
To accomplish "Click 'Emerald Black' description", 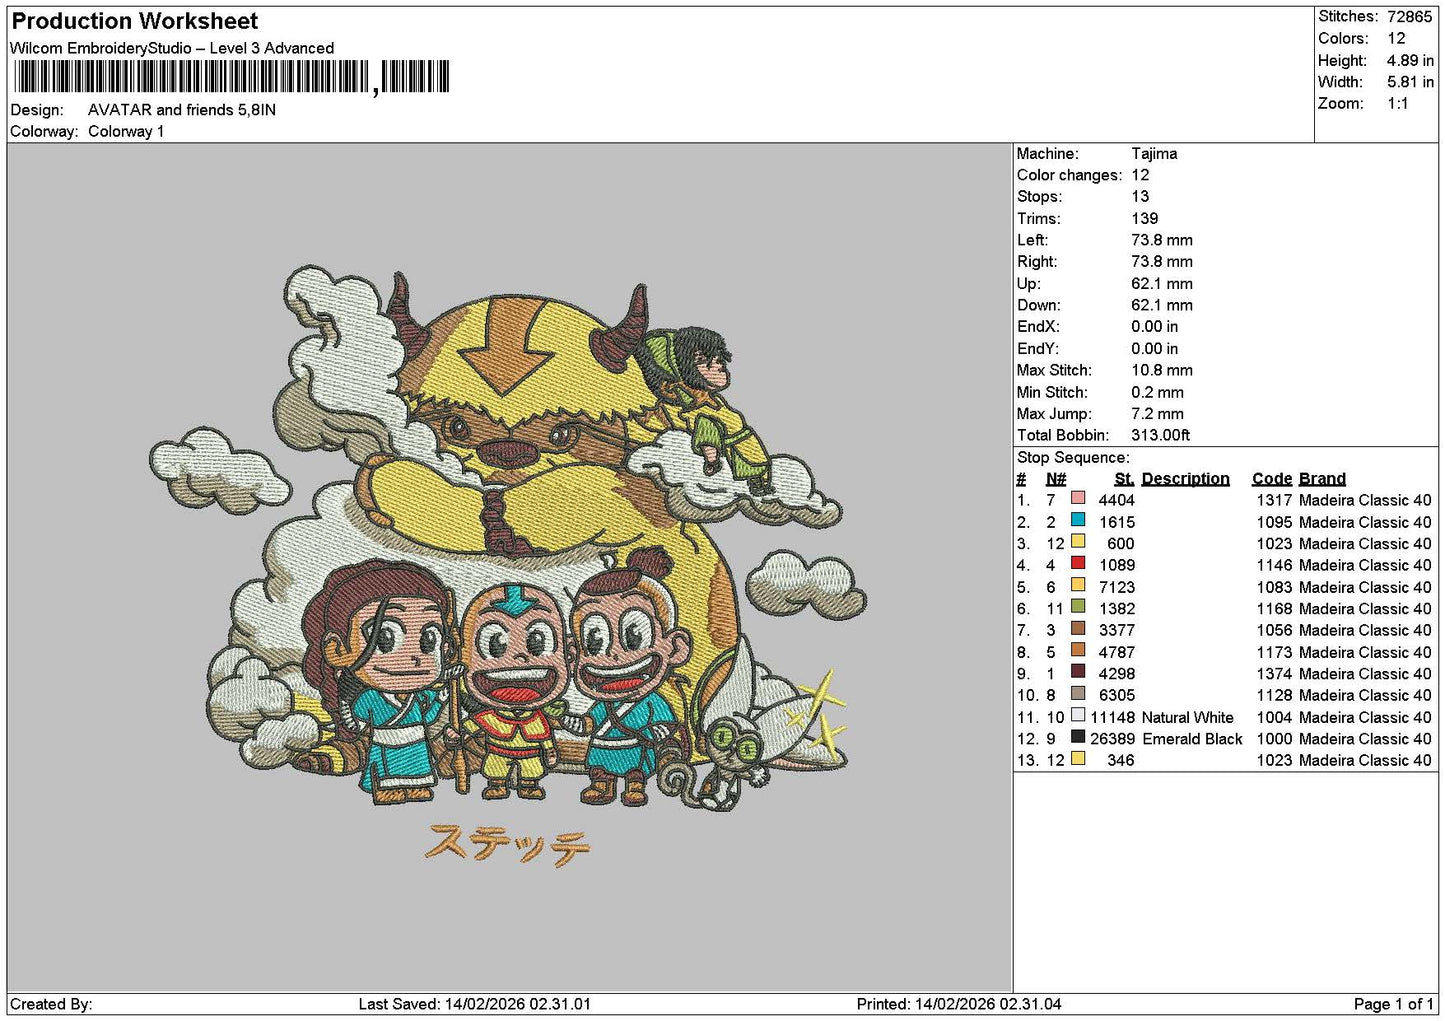I will tap(1192, 738).
